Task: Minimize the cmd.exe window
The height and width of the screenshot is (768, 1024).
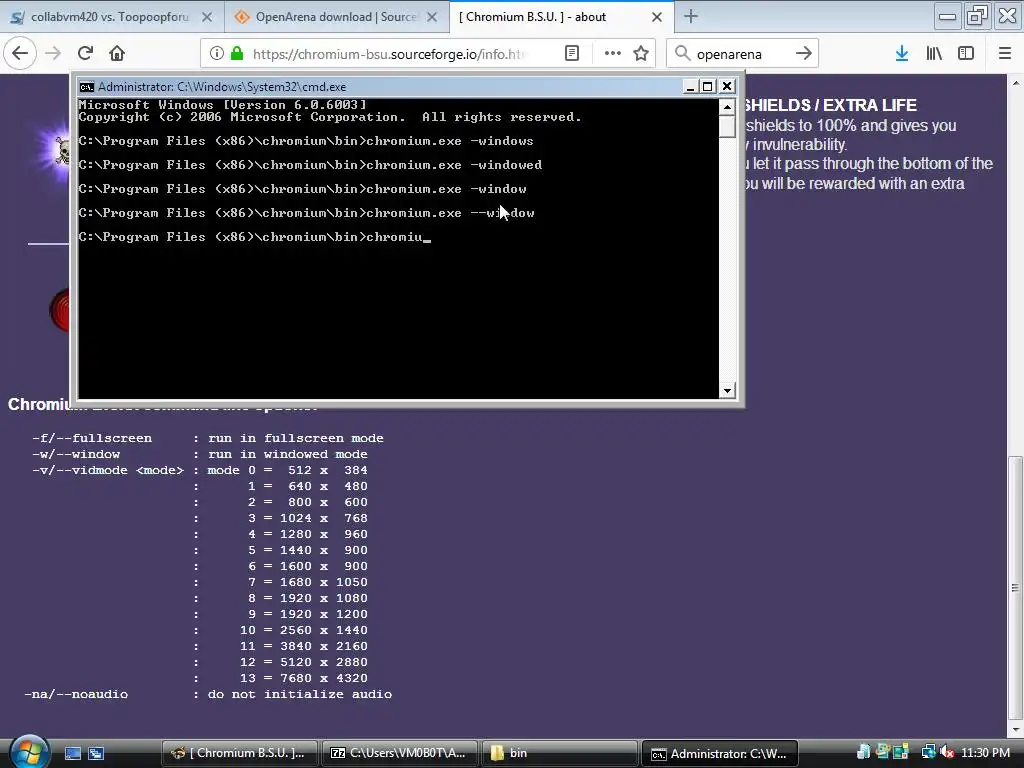Action: point(690,86)
